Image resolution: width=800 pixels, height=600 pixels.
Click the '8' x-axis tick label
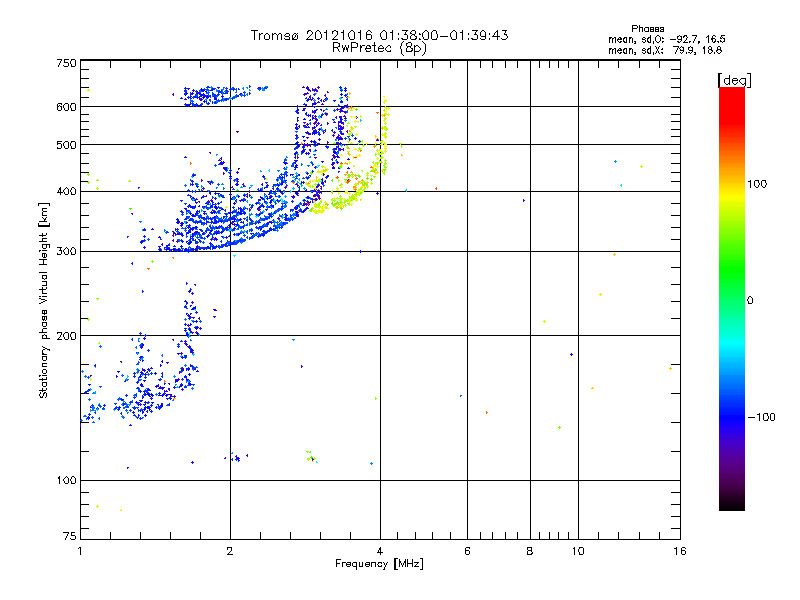point(530,551)
